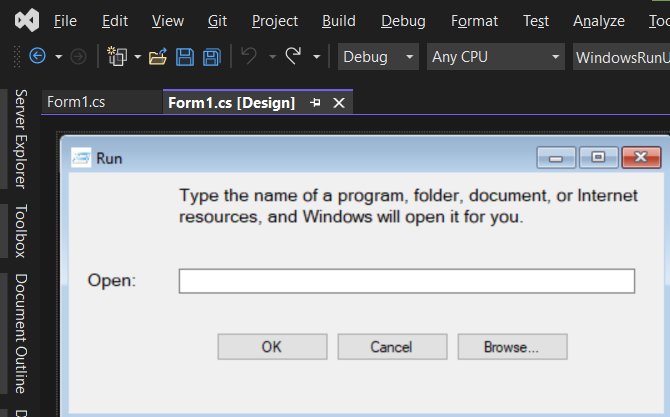The image size is (670, 417).
Task: Open the Test menu
Action: (536, 21)
